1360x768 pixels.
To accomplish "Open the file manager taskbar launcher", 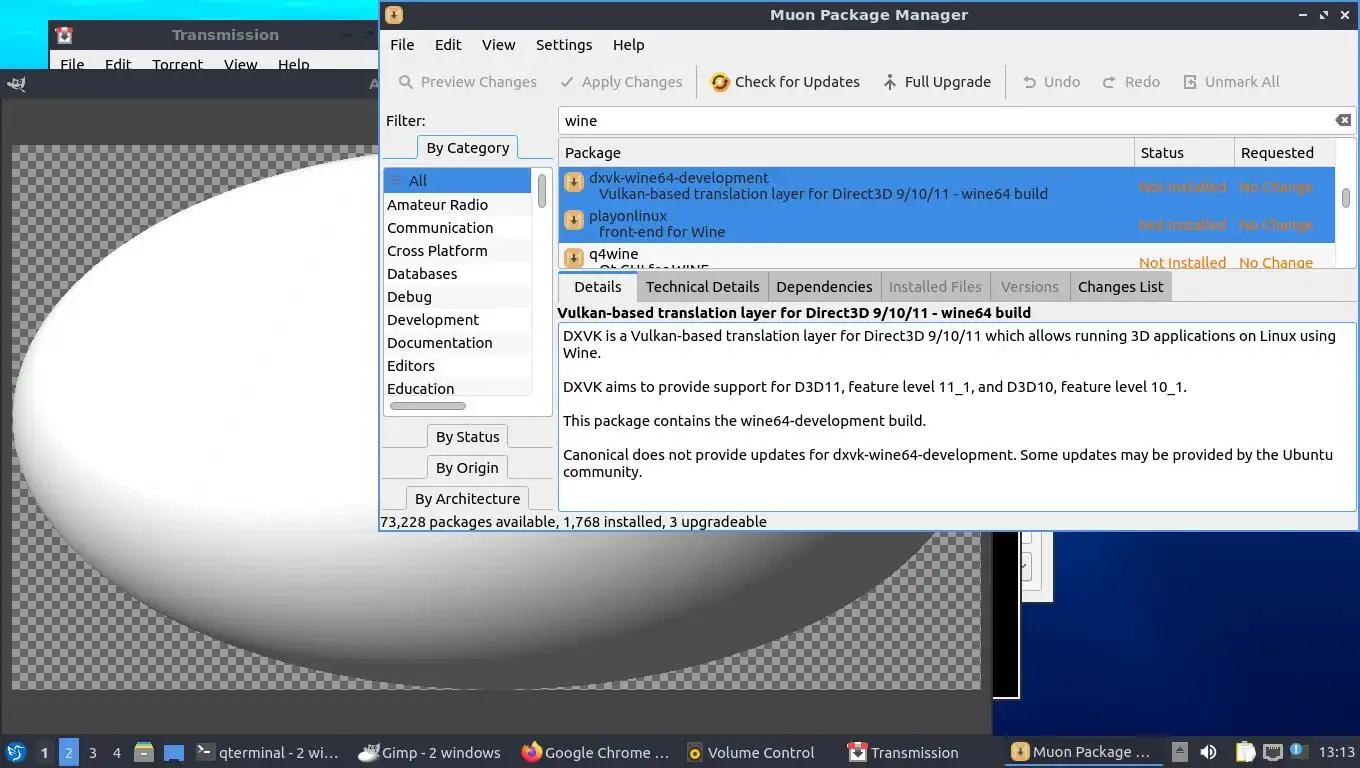I will (144, 752).
